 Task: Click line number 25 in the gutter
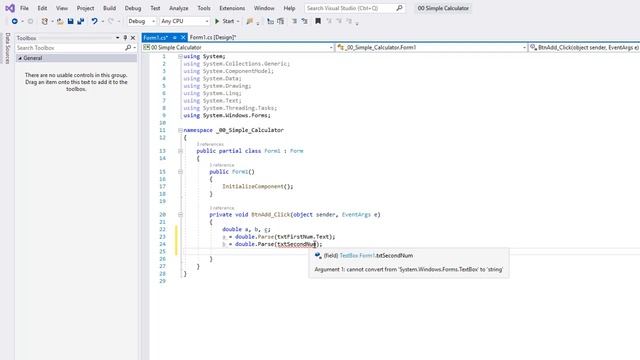click(x=162, y=251)
